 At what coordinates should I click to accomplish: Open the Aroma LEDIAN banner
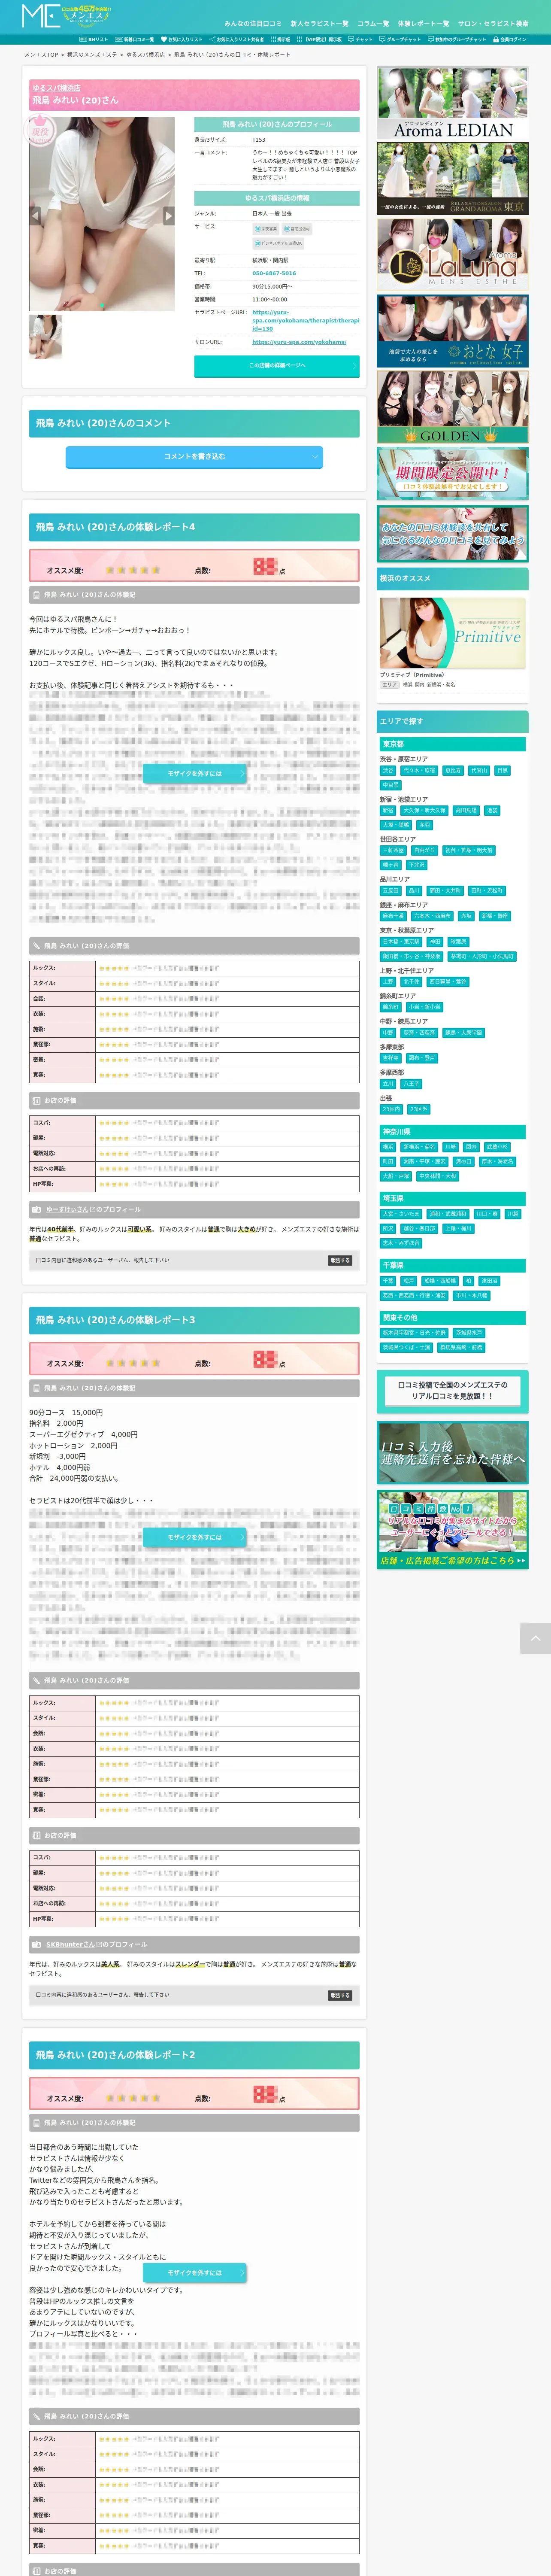pos(453,104)
